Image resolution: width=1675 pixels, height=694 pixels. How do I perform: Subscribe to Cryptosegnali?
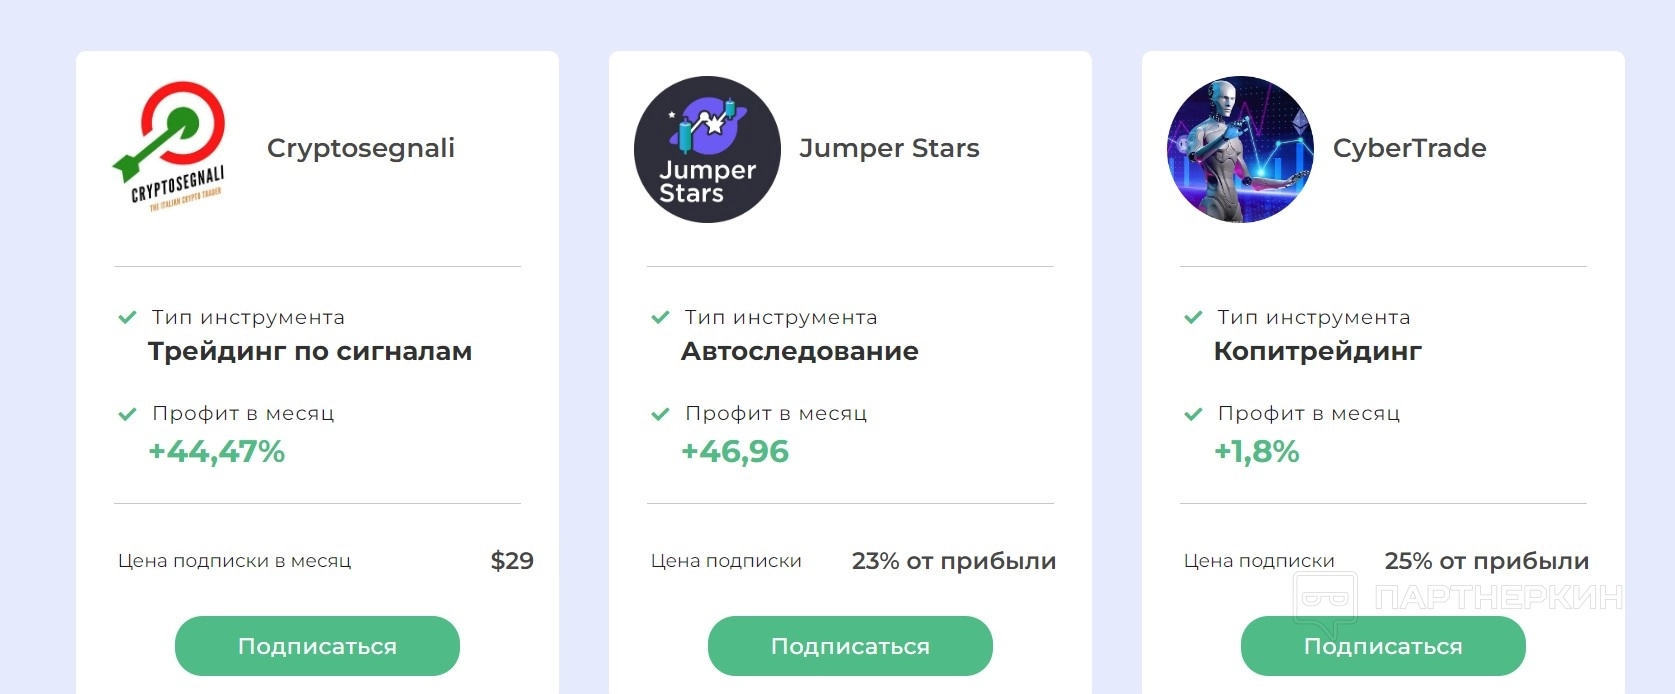[317, 646]
